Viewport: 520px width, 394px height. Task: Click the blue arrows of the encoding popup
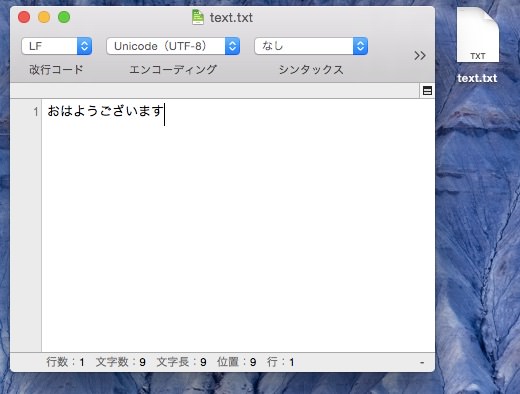232,46
